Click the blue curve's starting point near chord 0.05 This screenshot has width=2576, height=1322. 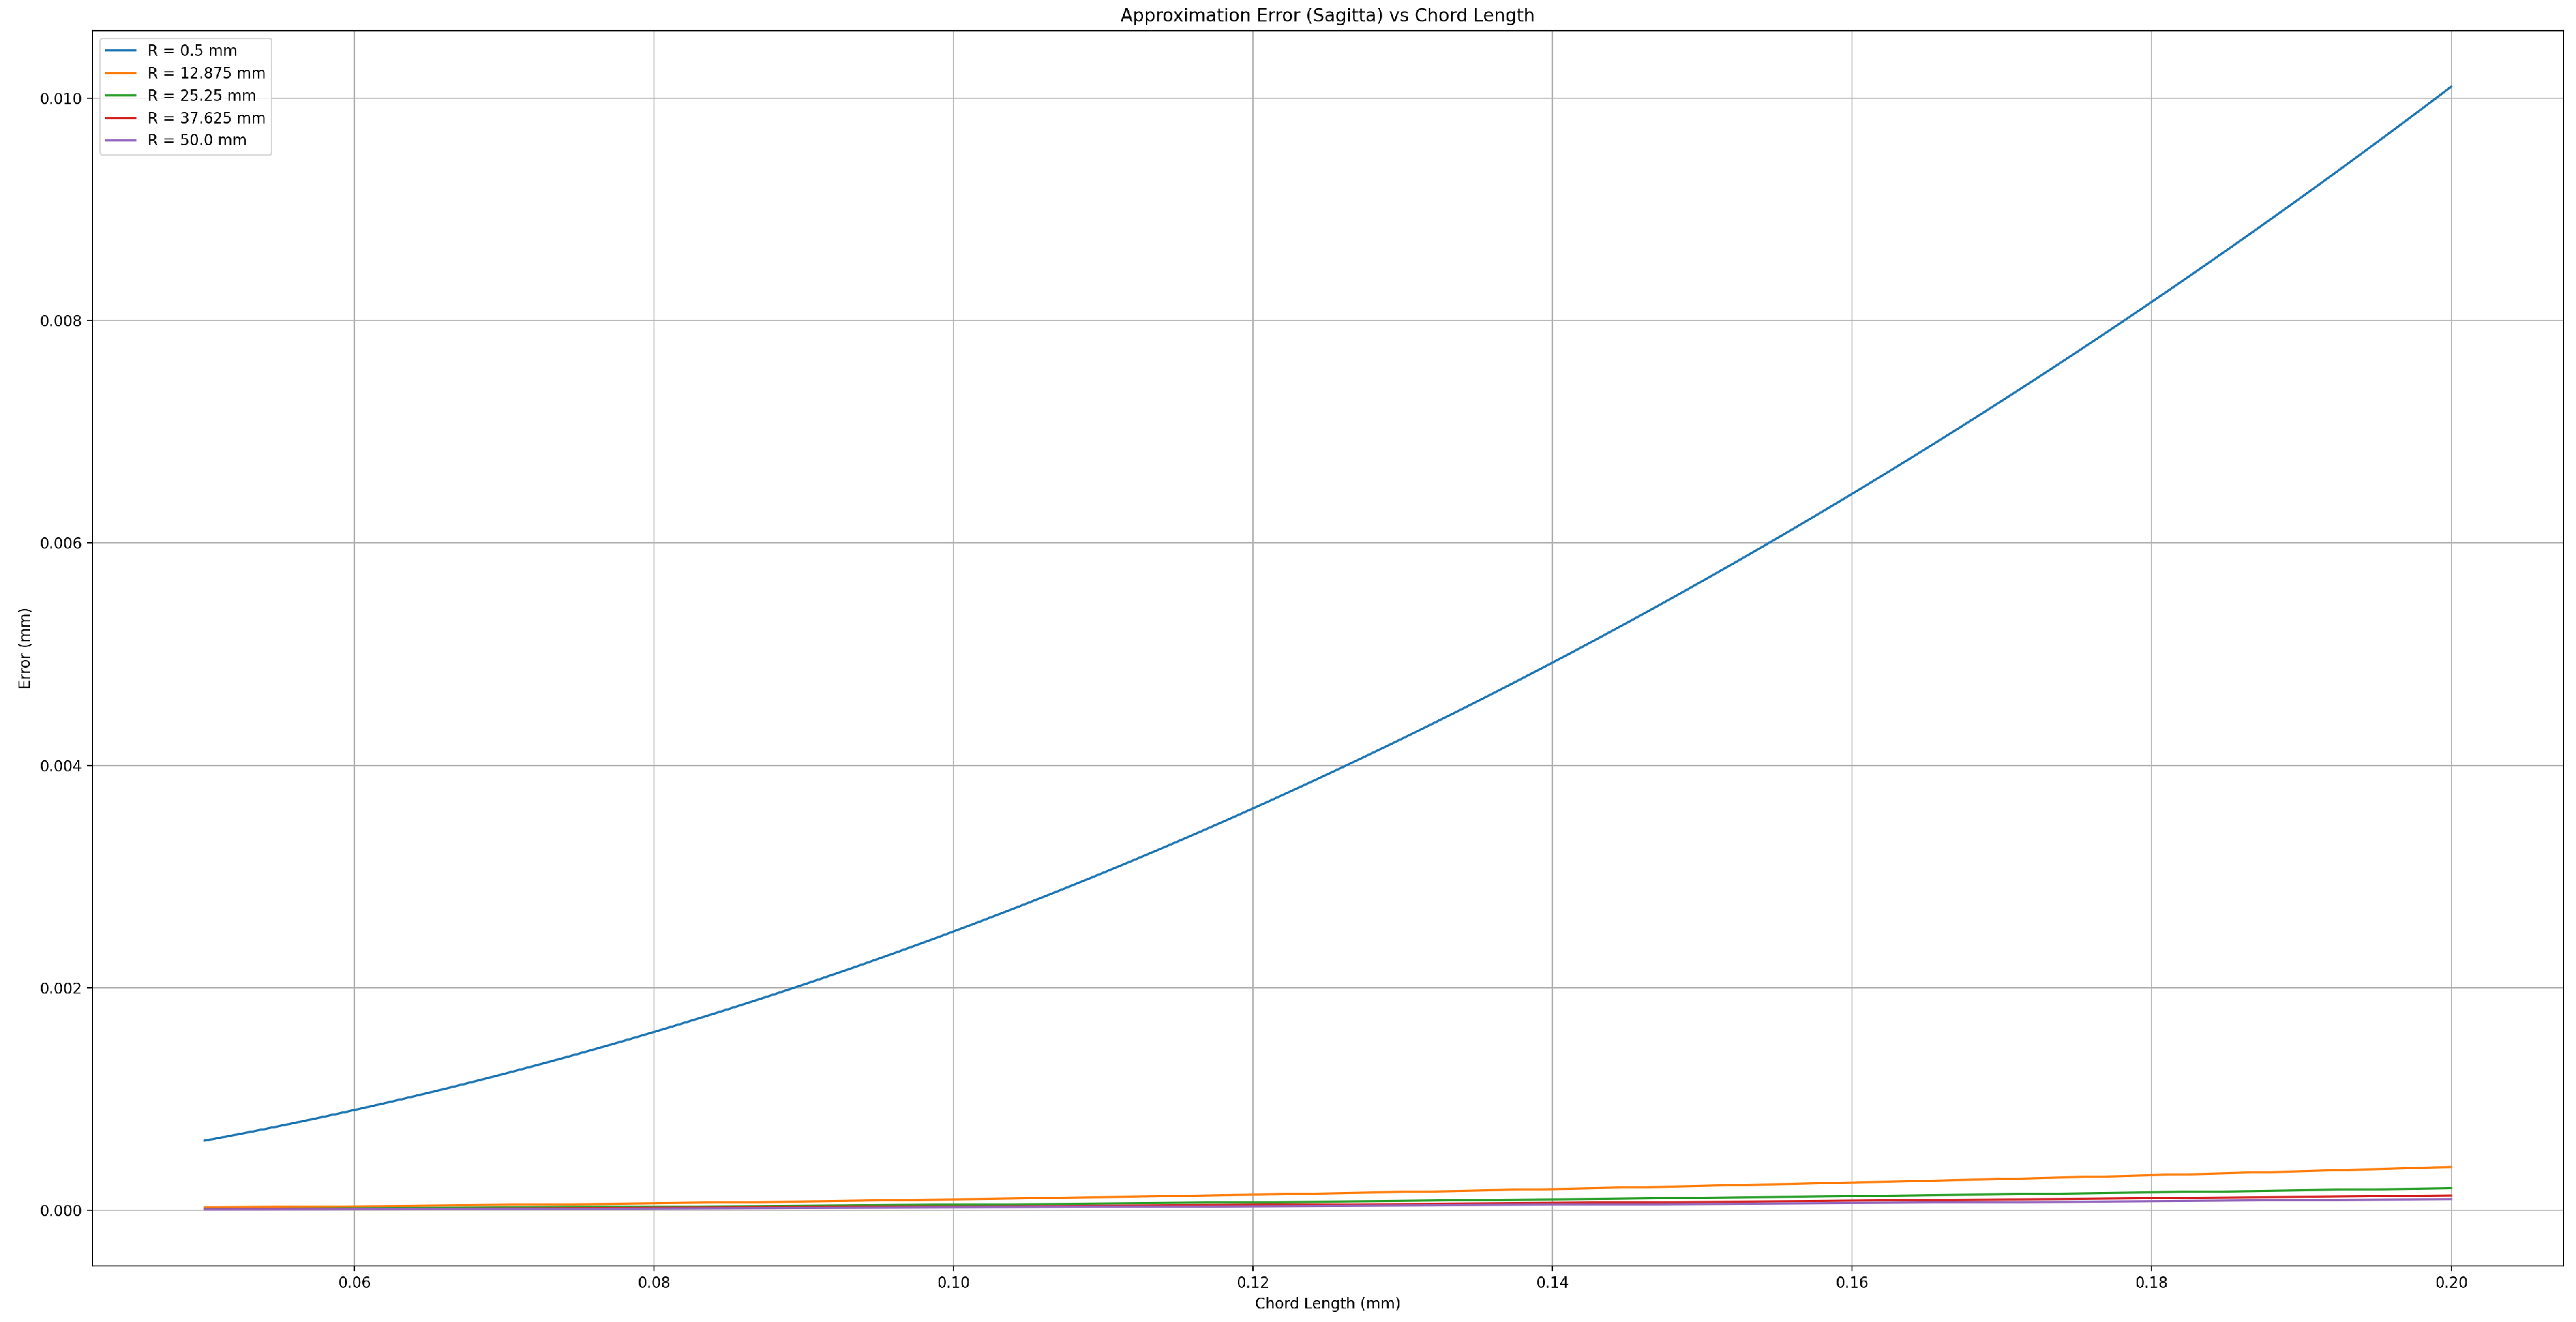pyautogui.click(x=205, y=1140)
